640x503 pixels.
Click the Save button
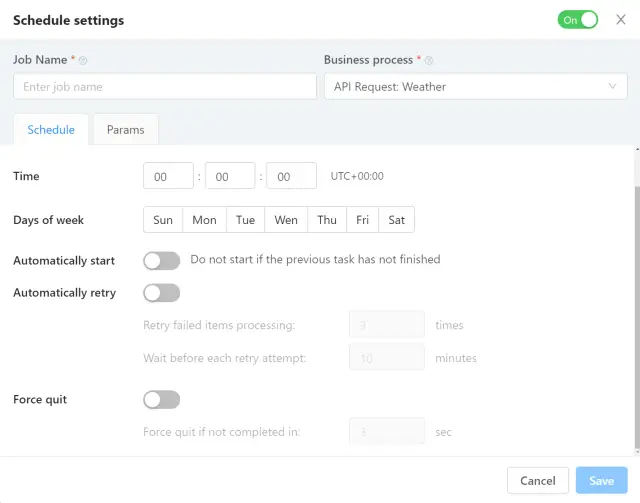[601, 480]
